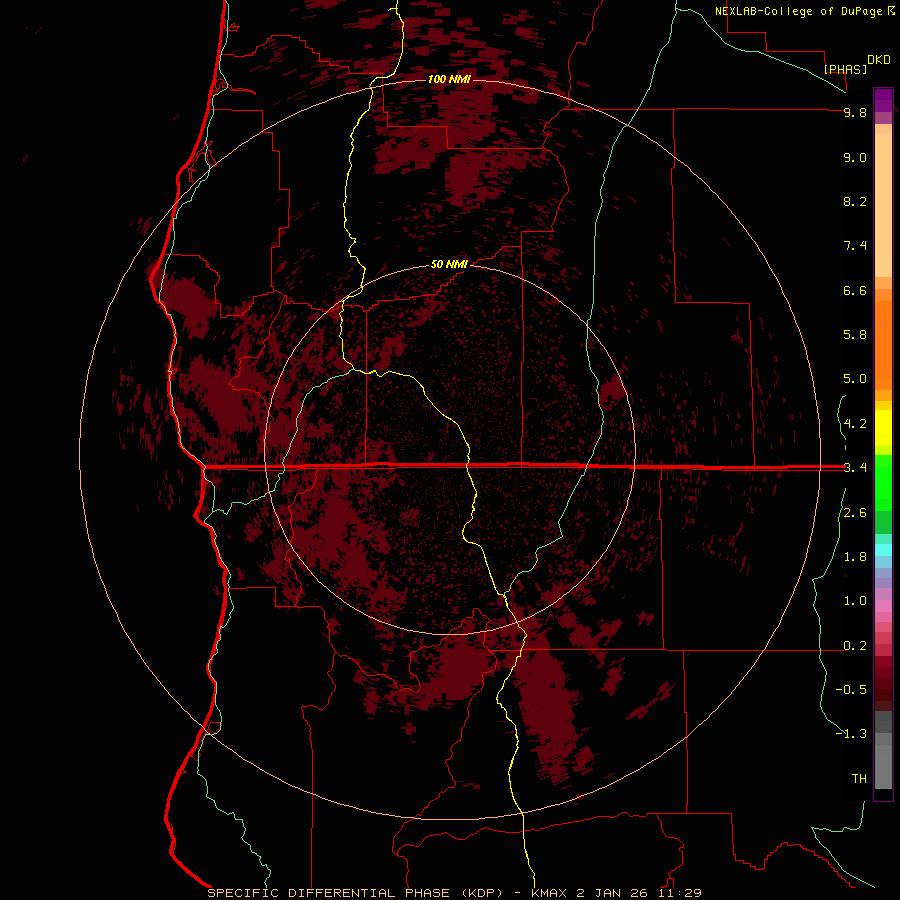This screenshot has width=900, height=900.
Task: Click the 0.2 scale value
Action: 855,646
